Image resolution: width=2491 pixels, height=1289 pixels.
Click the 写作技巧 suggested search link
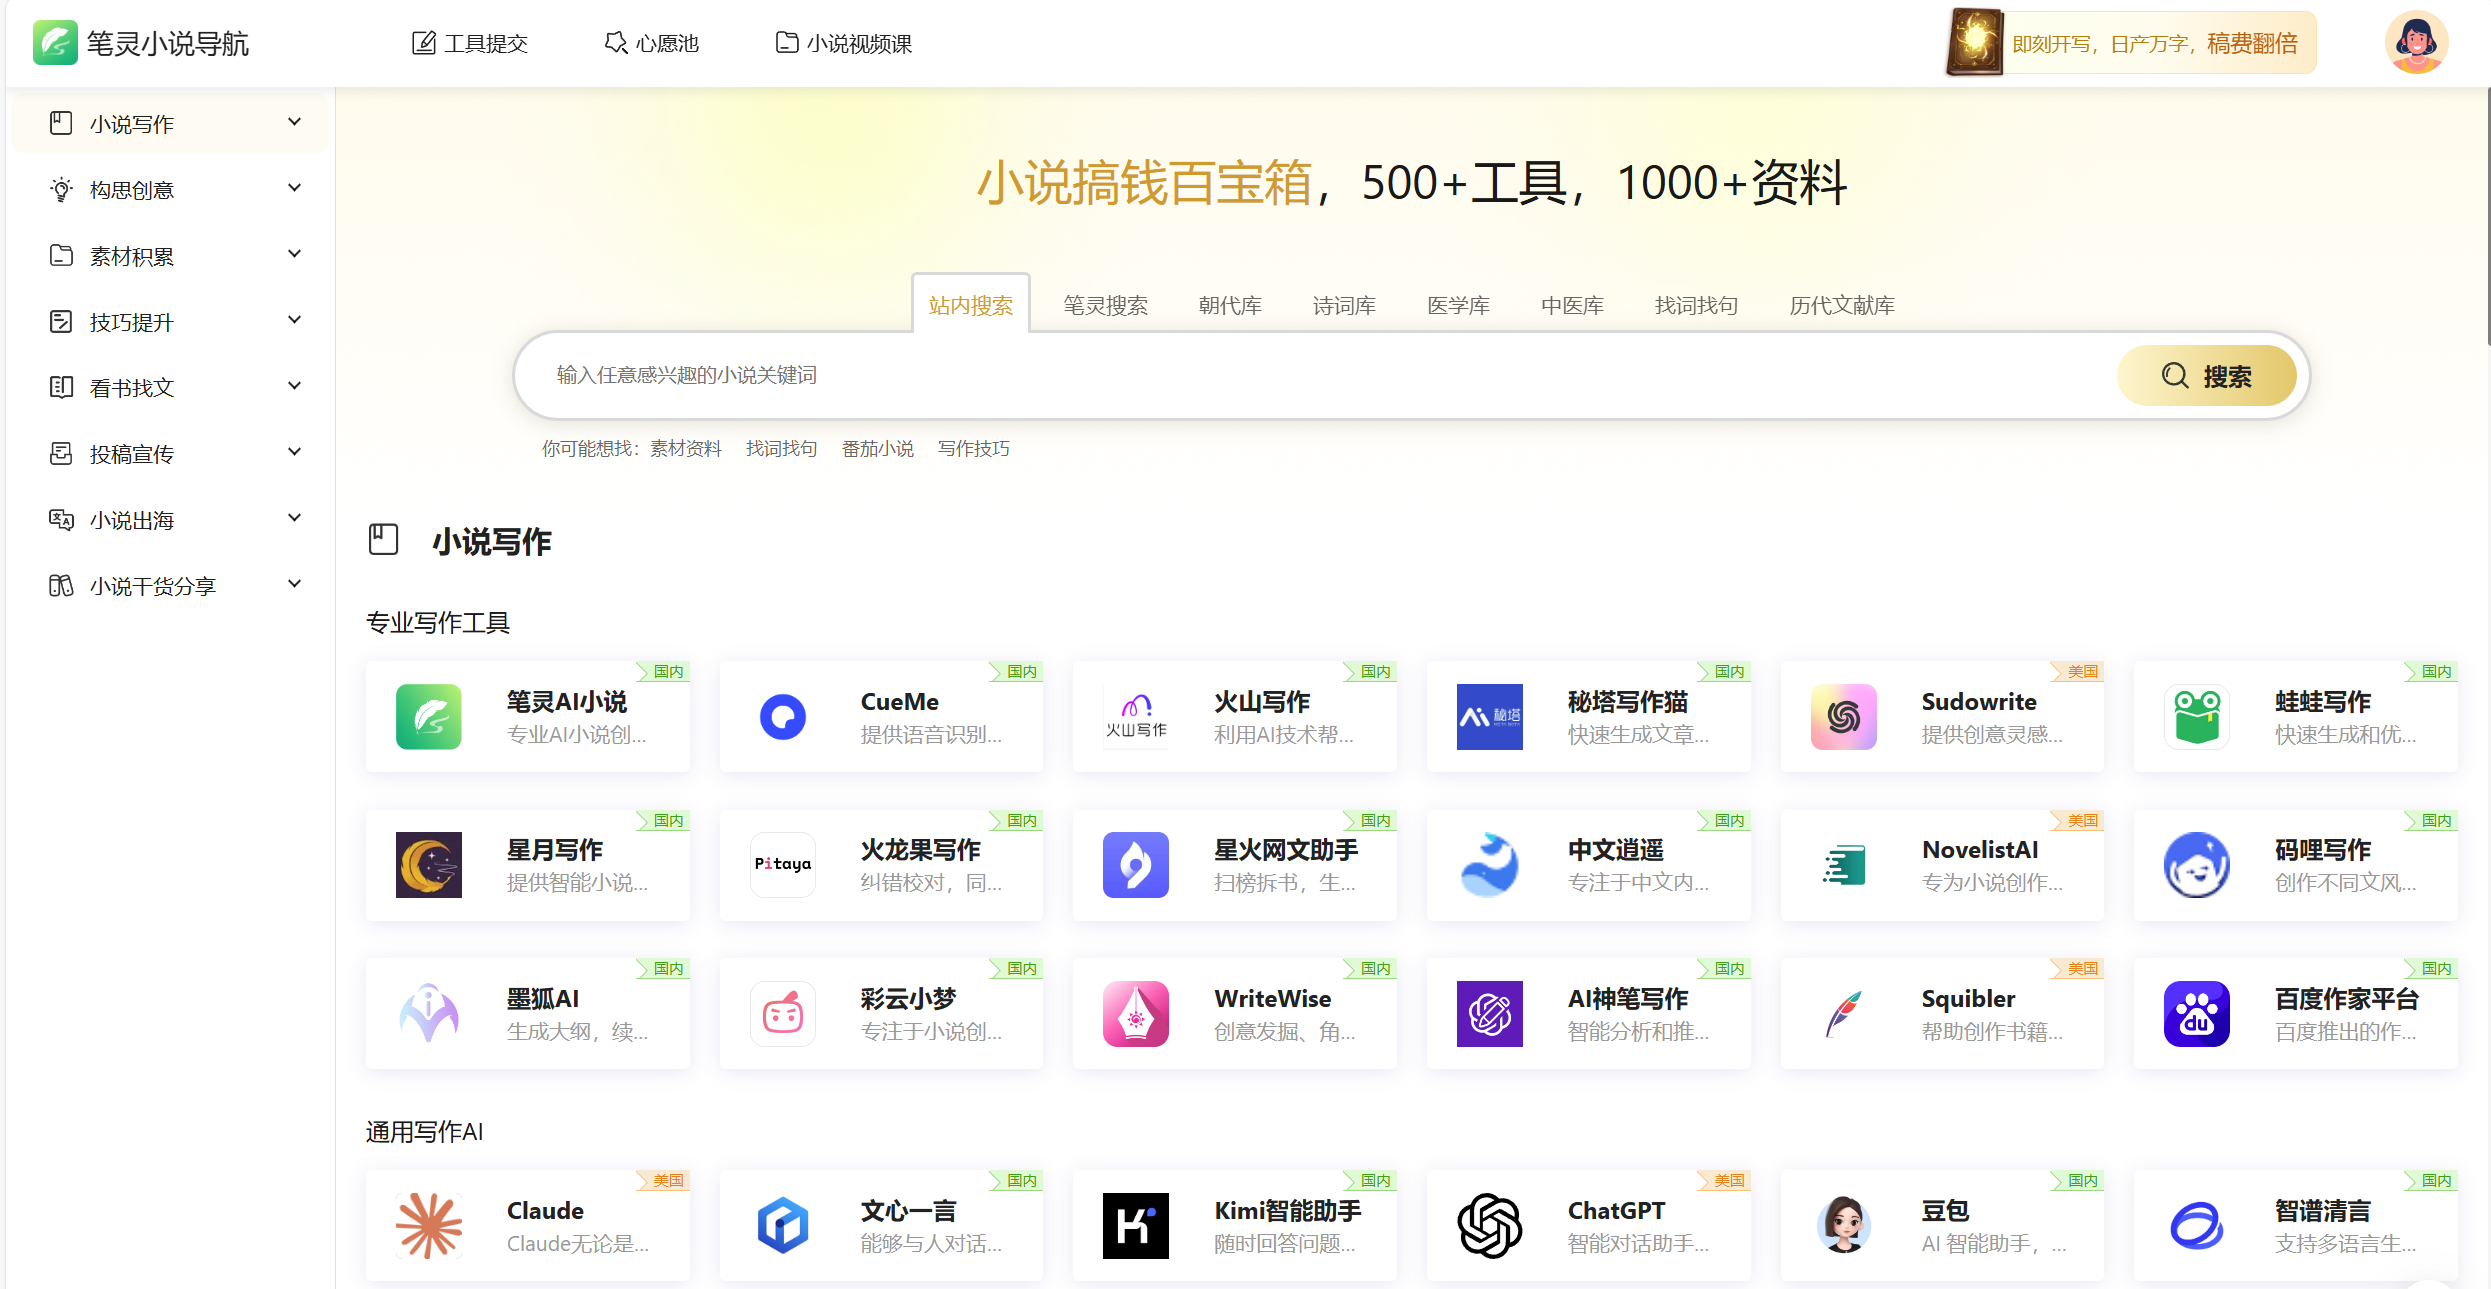click(x=973, y=448)
